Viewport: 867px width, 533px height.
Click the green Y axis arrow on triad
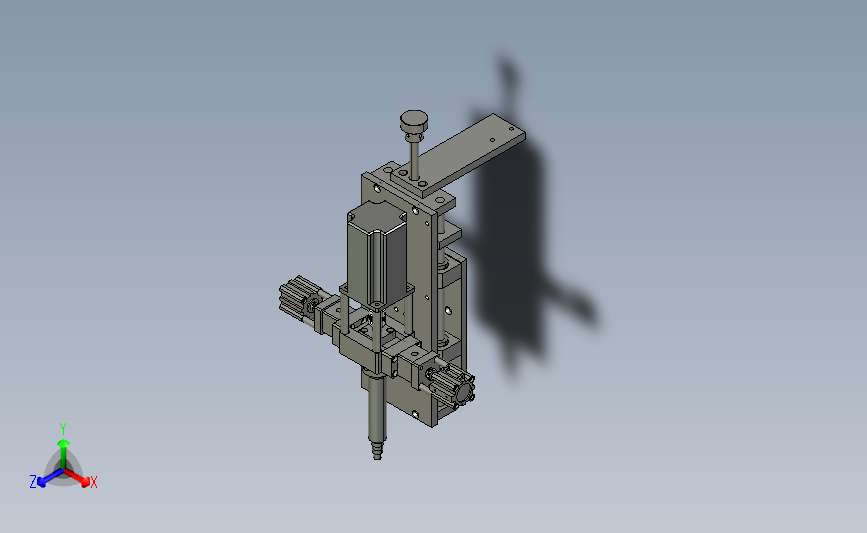click(63, 455)
